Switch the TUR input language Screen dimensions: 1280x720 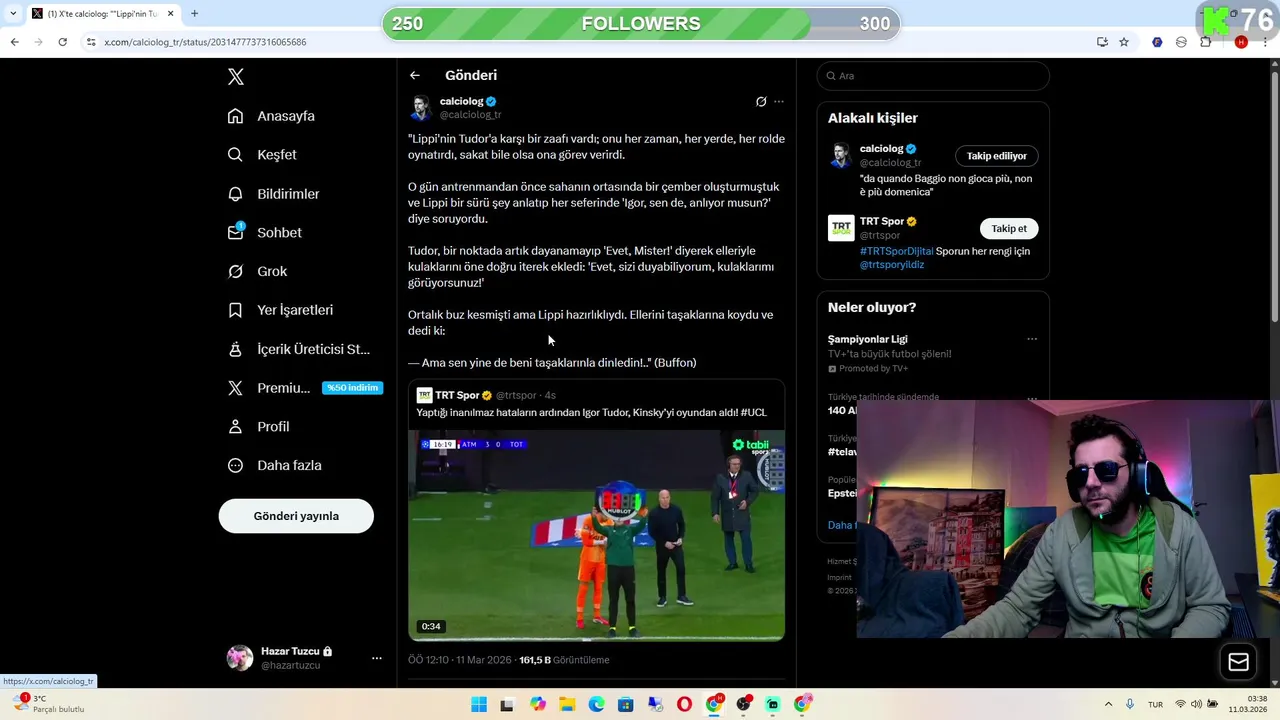pos(1155,705)
